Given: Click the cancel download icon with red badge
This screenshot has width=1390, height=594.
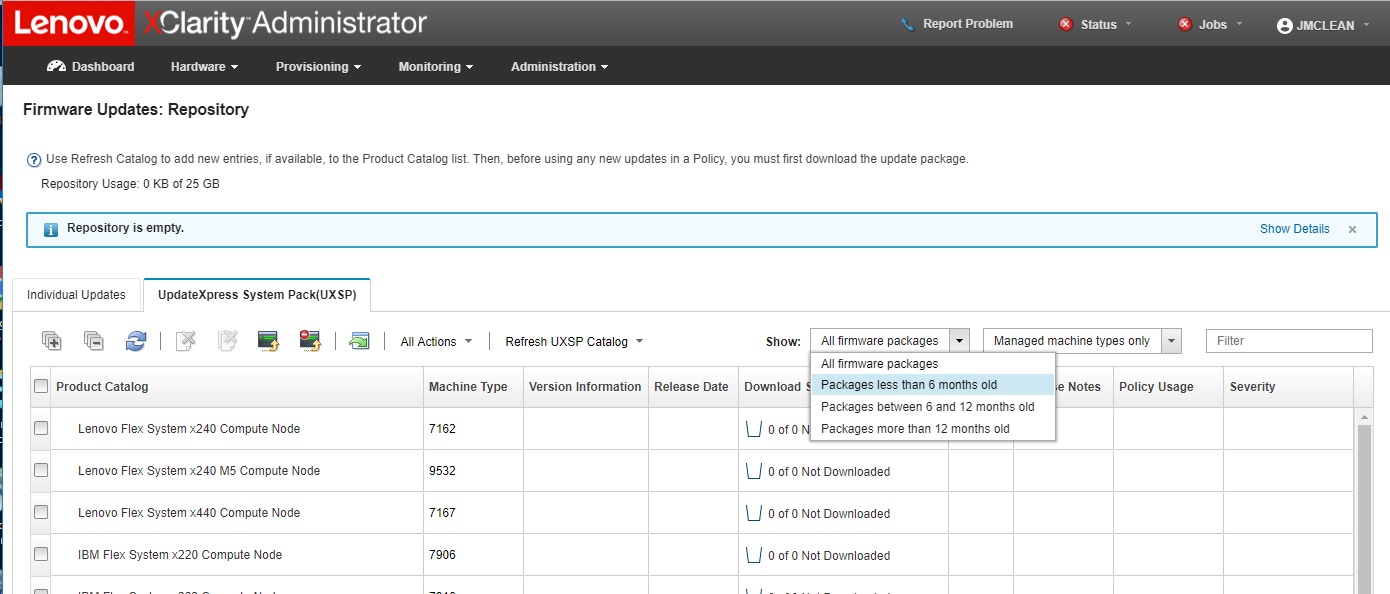Looking at the screenshot, I should point(310,341).
